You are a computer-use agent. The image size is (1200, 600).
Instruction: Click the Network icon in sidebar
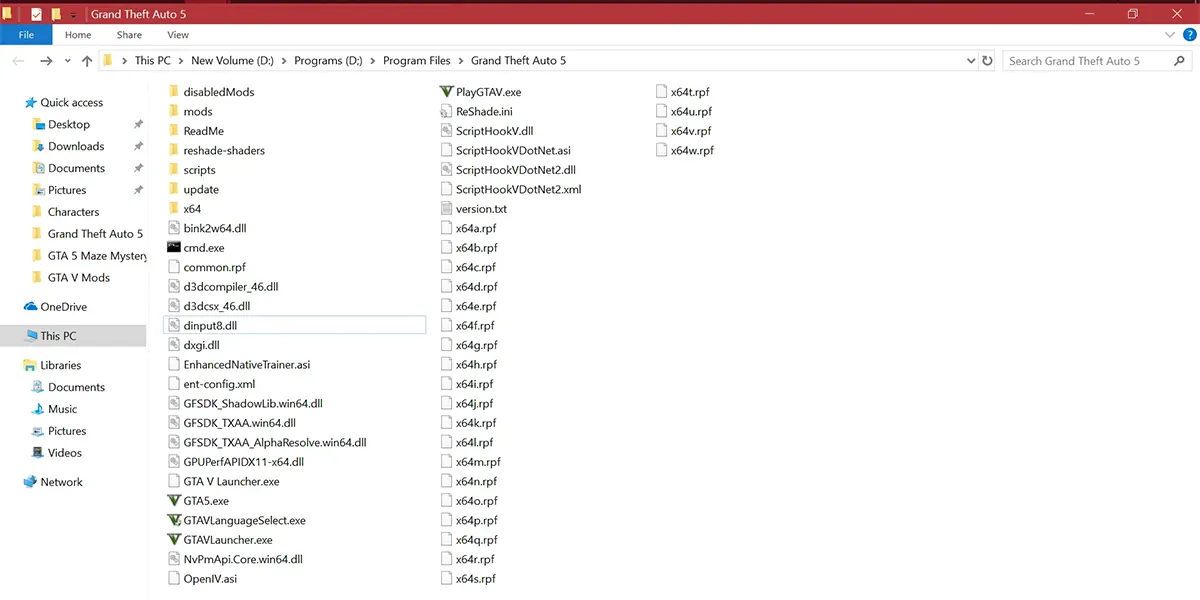[x=31, y=482]
